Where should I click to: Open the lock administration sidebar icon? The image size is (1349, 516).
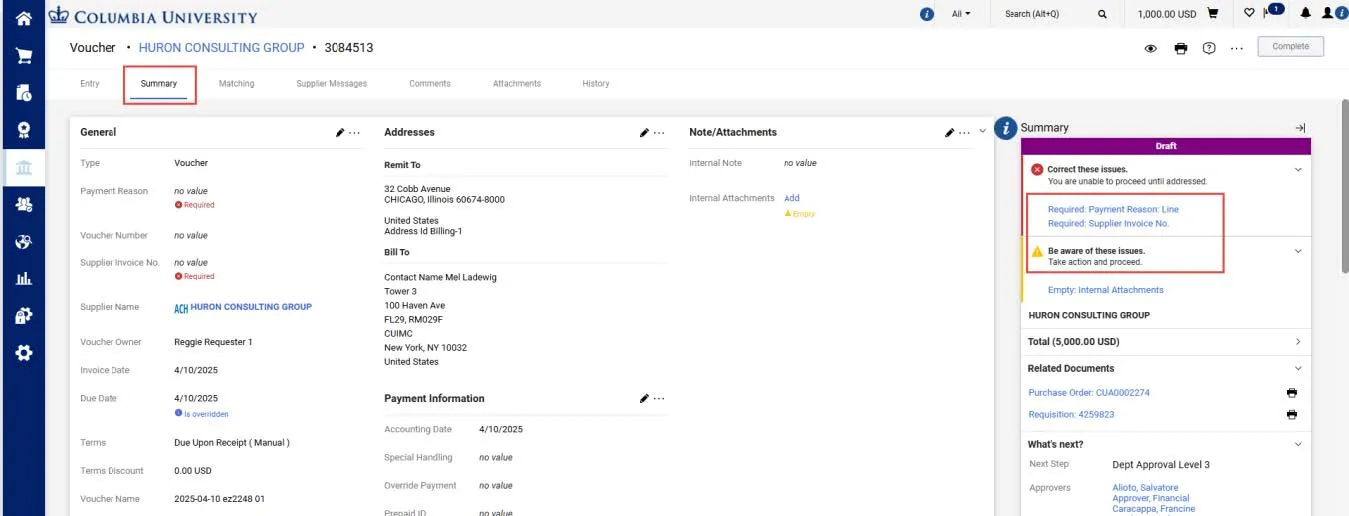(23, 316)
